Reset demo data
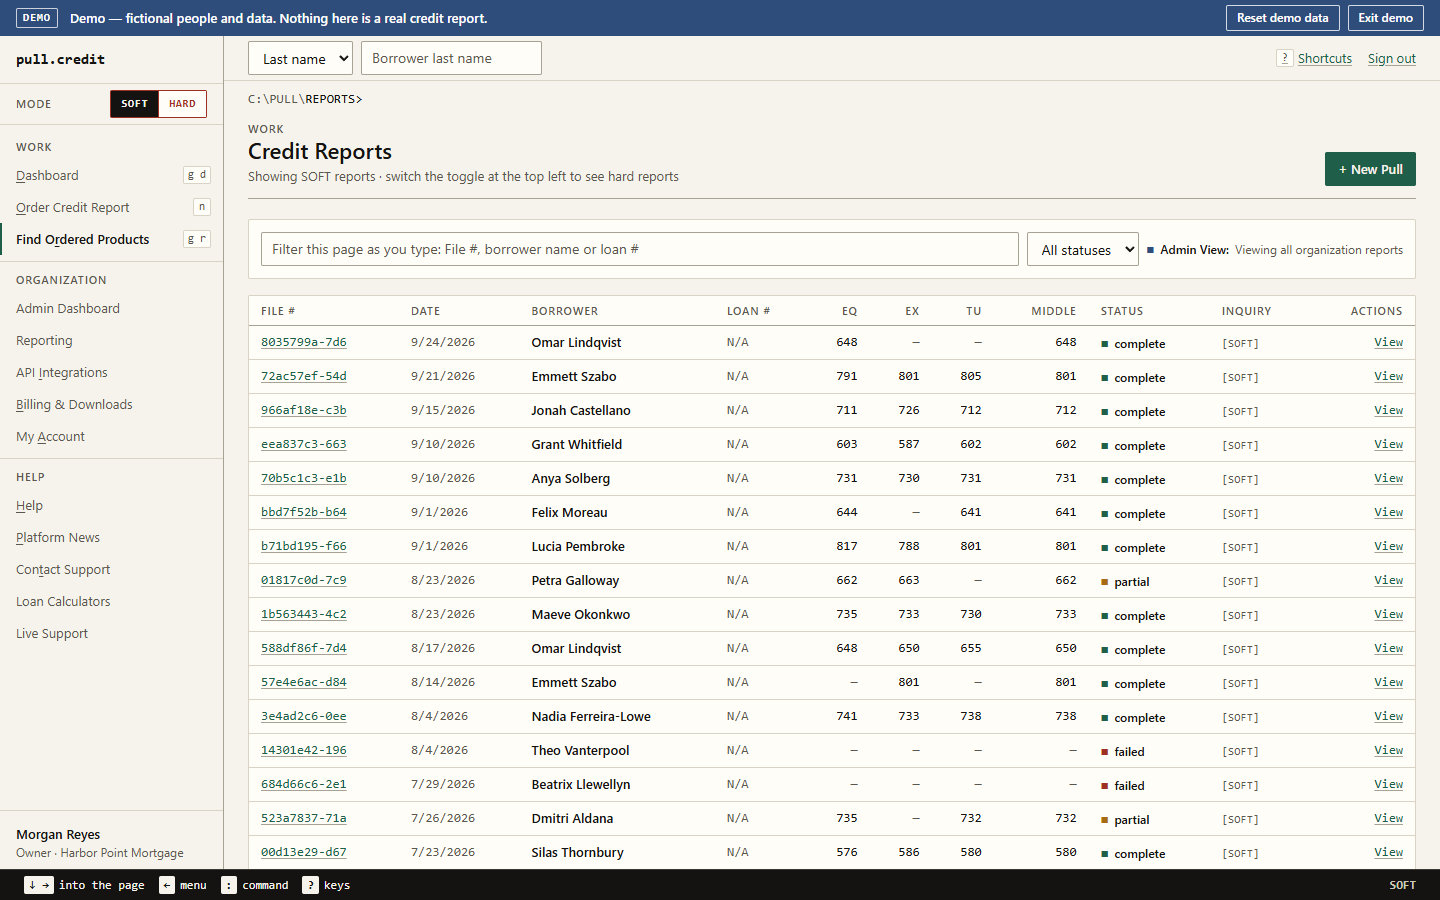Viewport: 1440px width, 900px height. (x=1282, y=18)
